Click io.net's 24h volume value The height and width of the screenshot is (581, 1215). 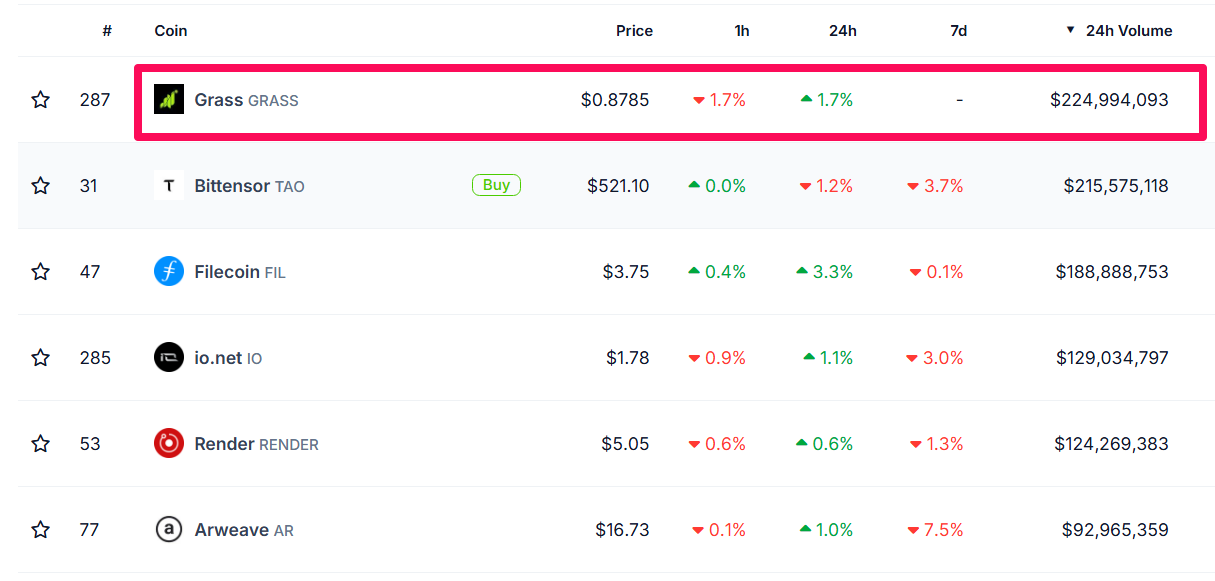coord(1110,357)
